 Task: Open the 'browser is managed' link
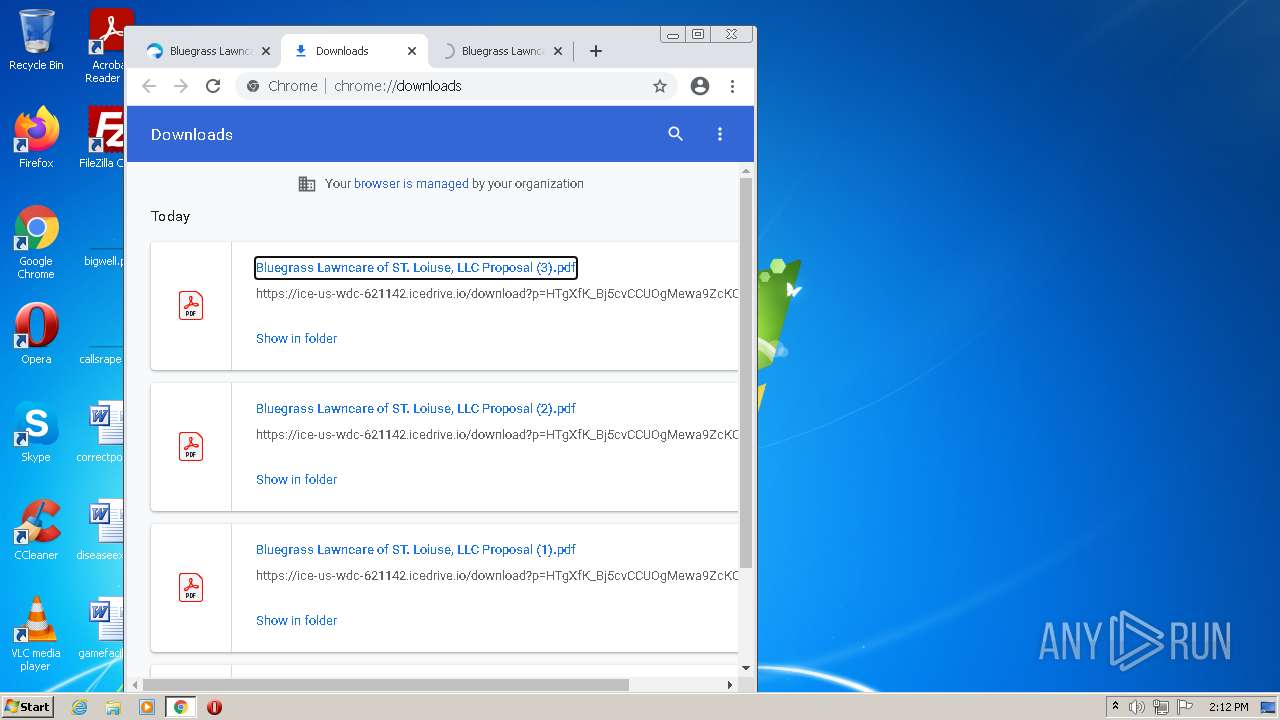pos(411,184)
